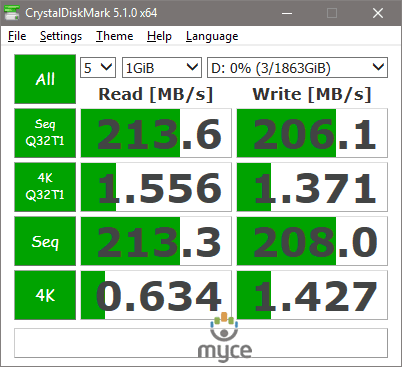Viewport: 402px width, 367px height.
Task: Click the CrystalDiskMark title bar icon
Action: (11, 13)
